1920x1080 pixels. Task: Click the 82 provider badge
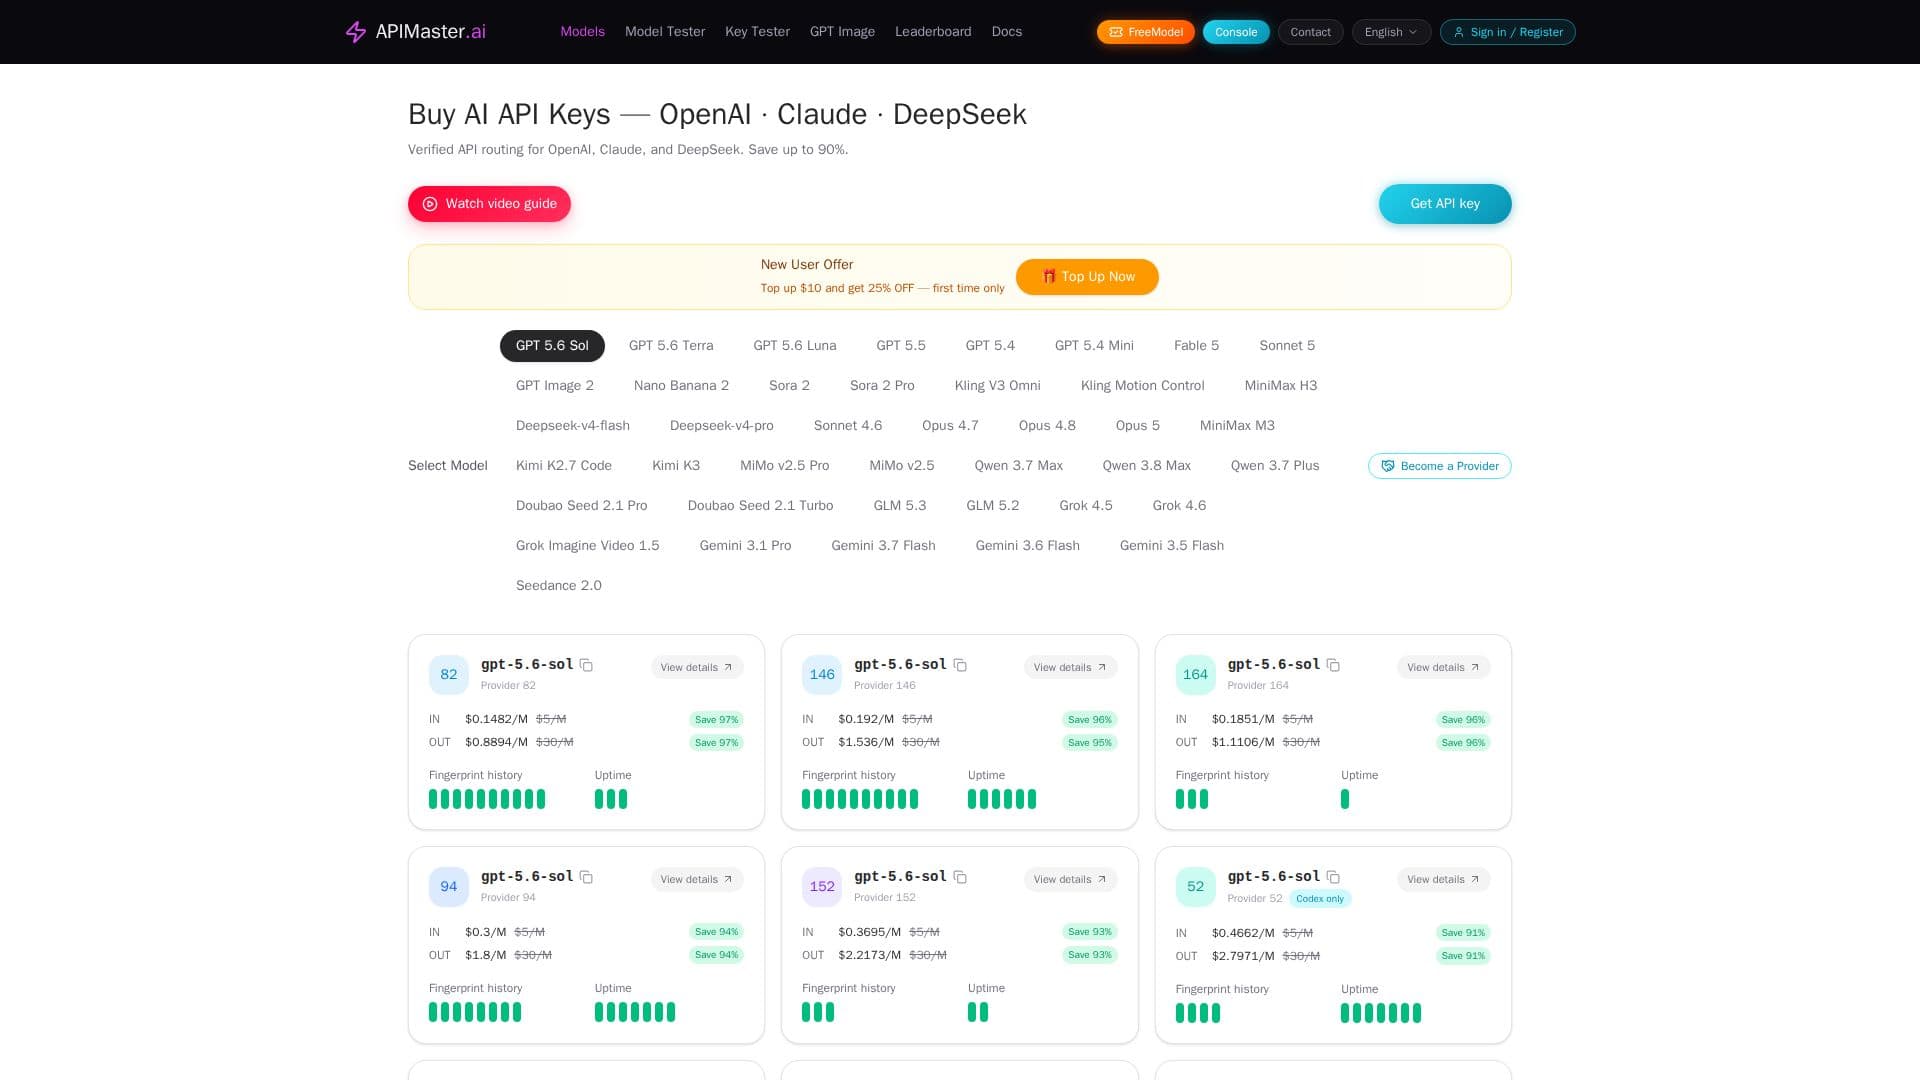[449, 675]
